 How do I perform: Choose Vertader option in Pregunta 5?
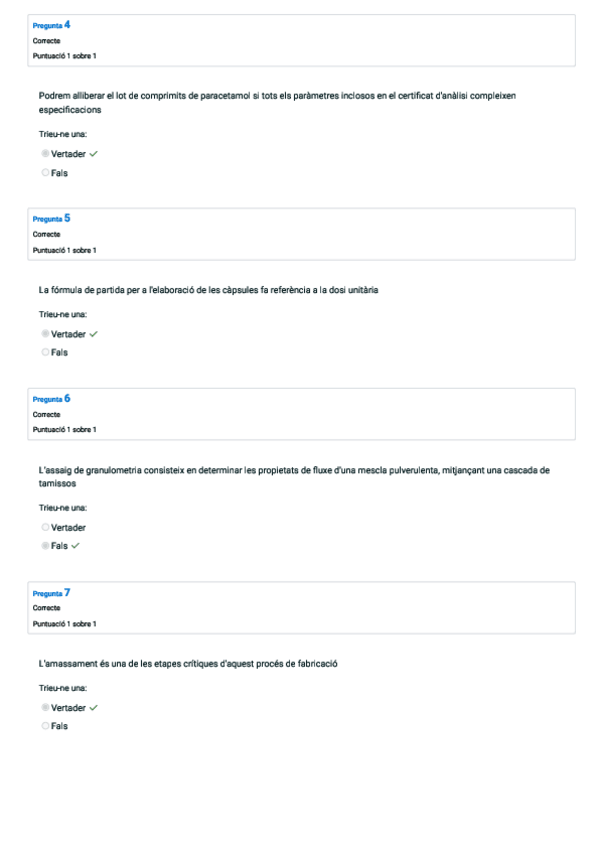tap(45, 334)
